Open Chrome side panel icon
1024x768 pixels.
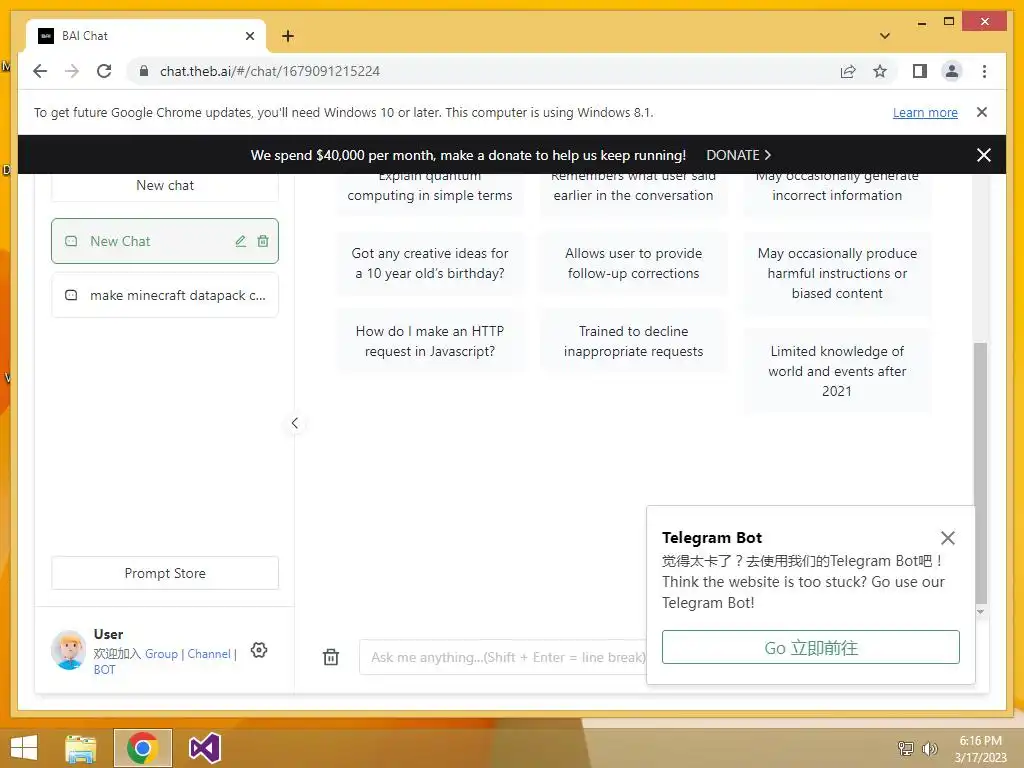tap(920, 71)
